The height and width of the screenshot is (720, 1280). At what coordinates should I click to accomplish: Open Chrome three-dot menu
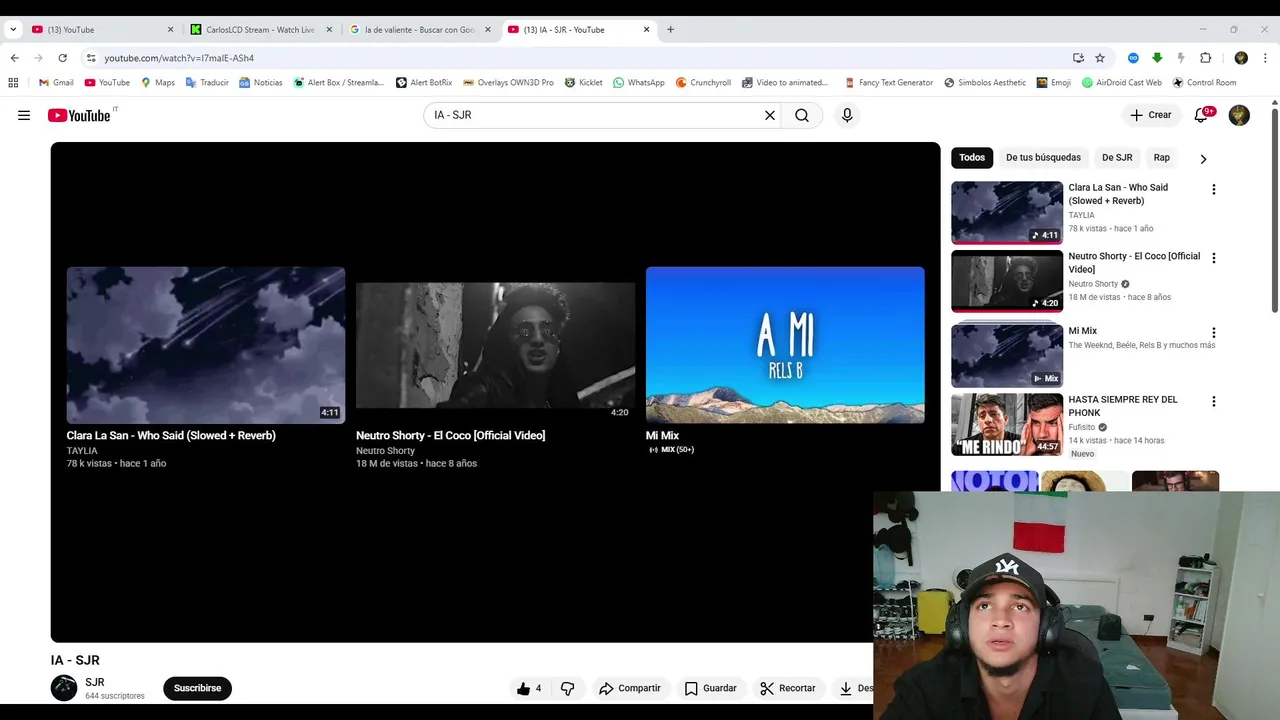[1266, 58]
